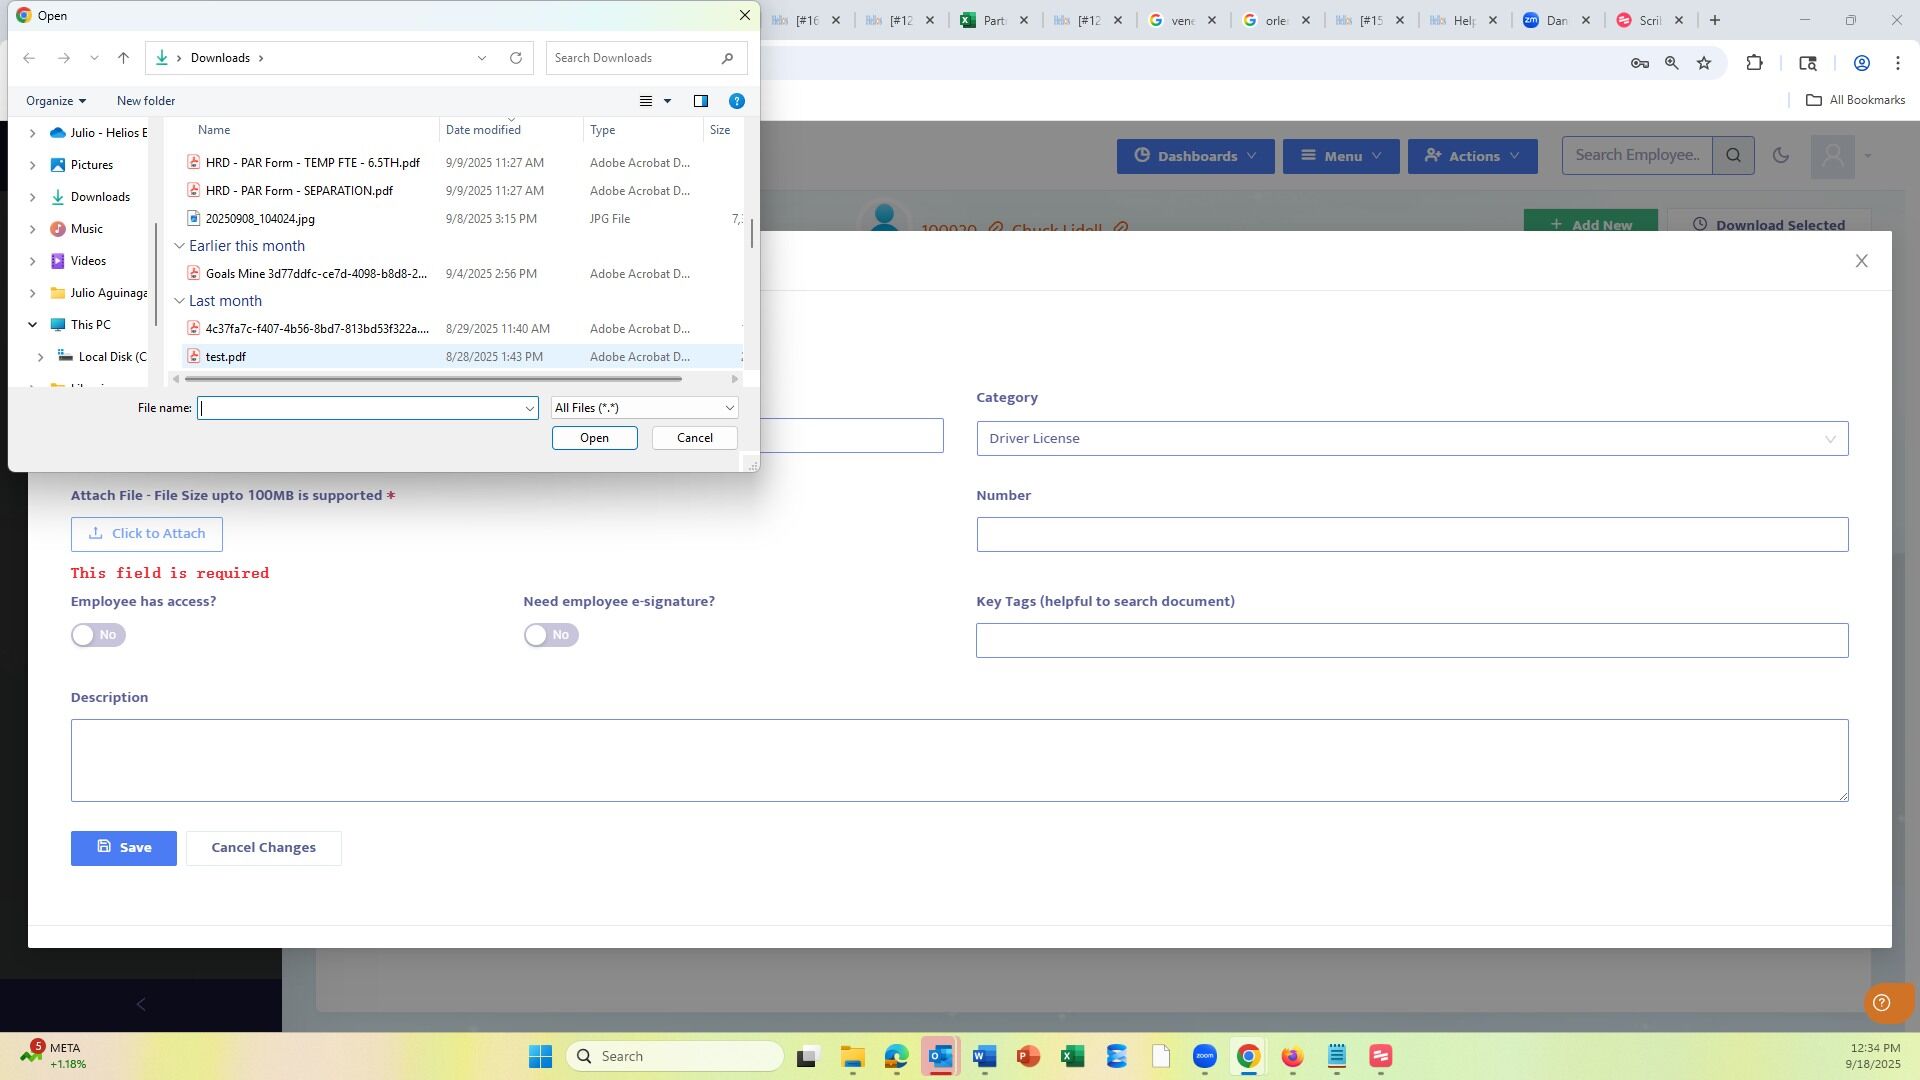Click the horizontal scrollbar in the file list
The height and width of the screenshot is (1080, 1920).
coord(433,379)
